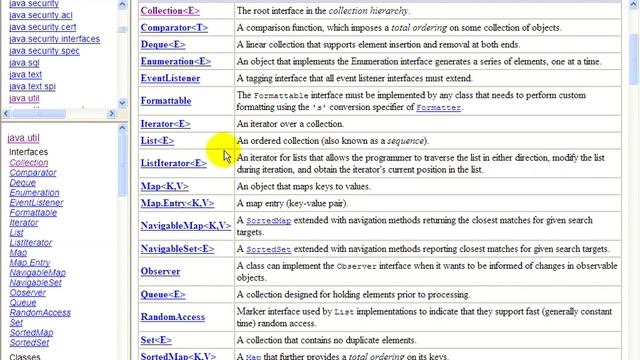The width and height of the screenshot is (640, 360).
Task: Open the java.text.spi package link
Action: point(32,86)
